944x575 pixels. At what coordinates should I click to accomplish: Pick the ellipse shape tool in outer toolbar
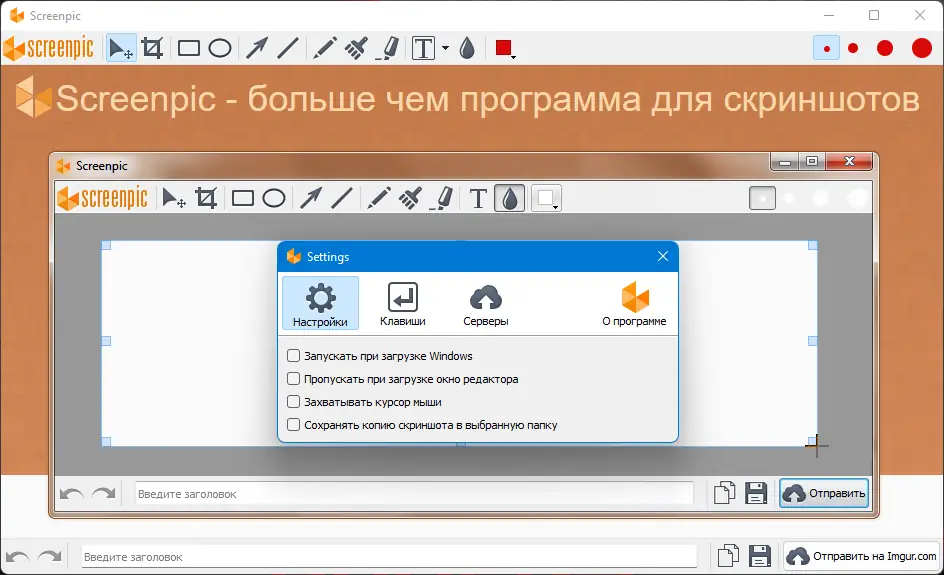(x=220, y=48)
